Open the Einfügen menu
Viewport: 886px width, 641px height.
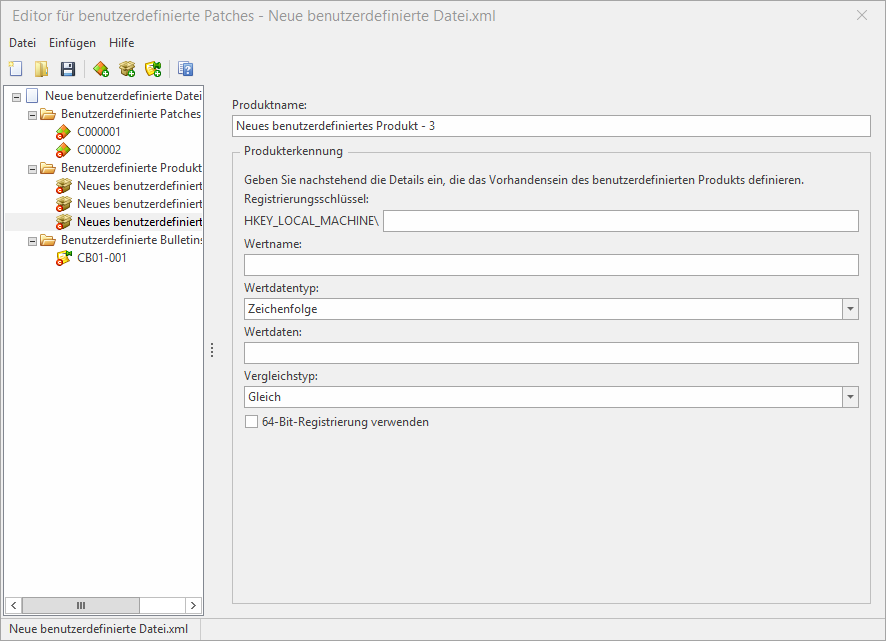tap(72, 43)
